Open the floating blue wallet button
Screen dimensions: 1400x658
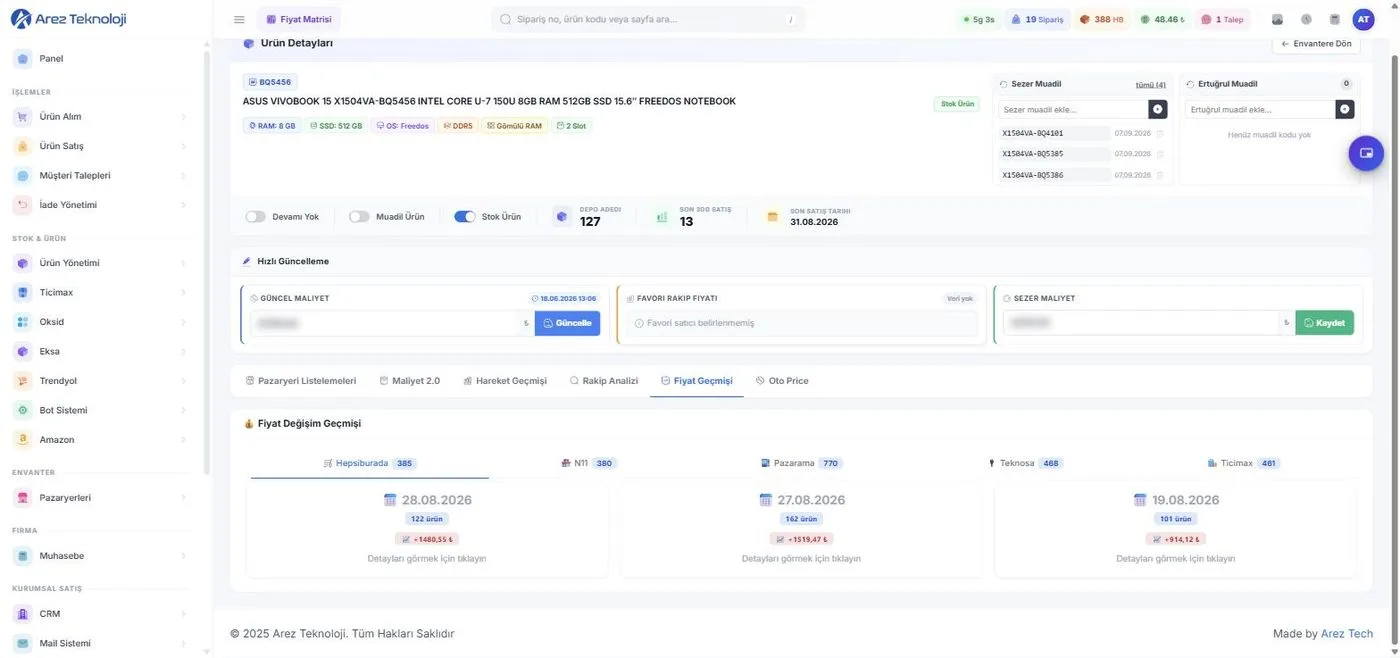pos(1366,153)
